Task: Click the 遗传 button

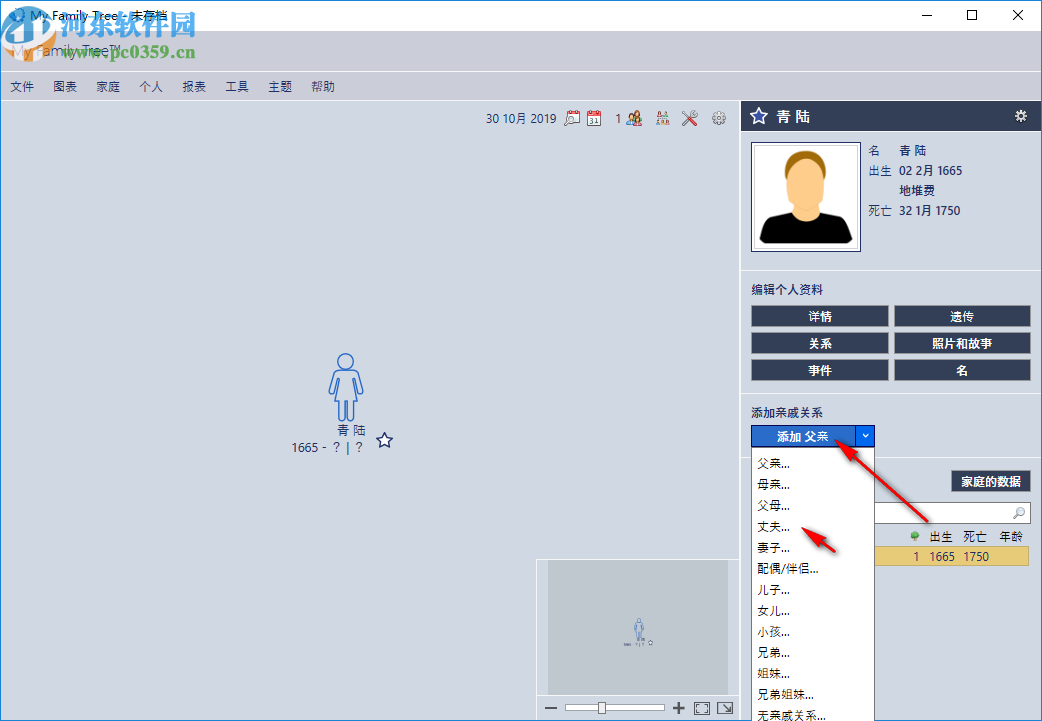Action: click(962, 316)
